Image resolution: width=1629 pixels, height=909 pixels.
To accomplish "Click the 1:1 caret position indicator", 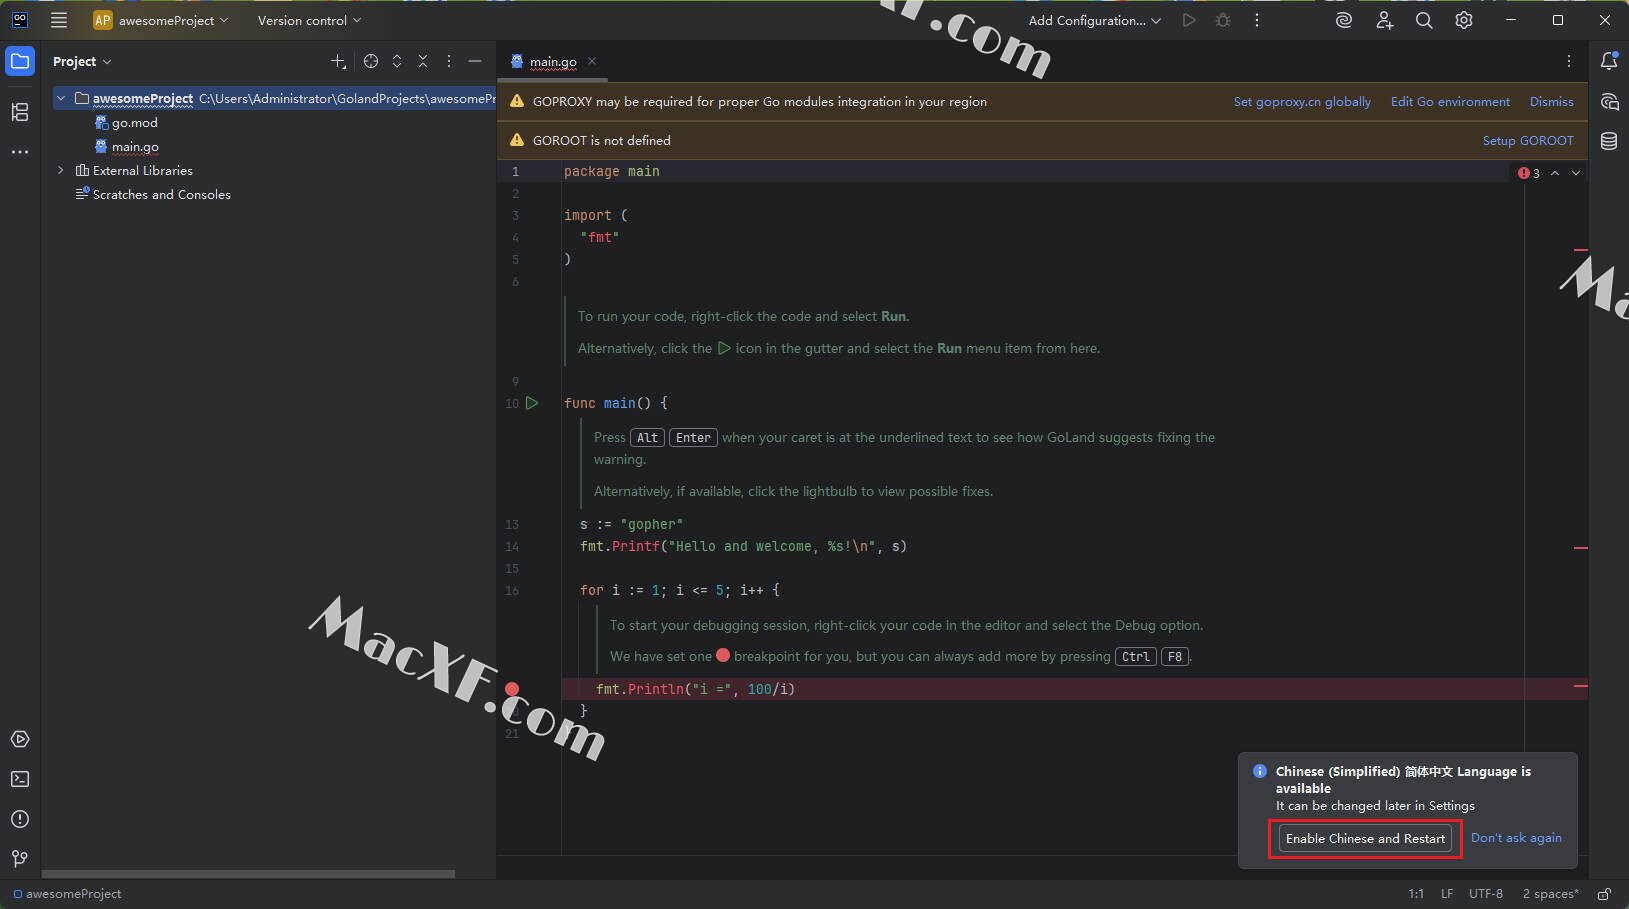I will [x=1416, y=894].
